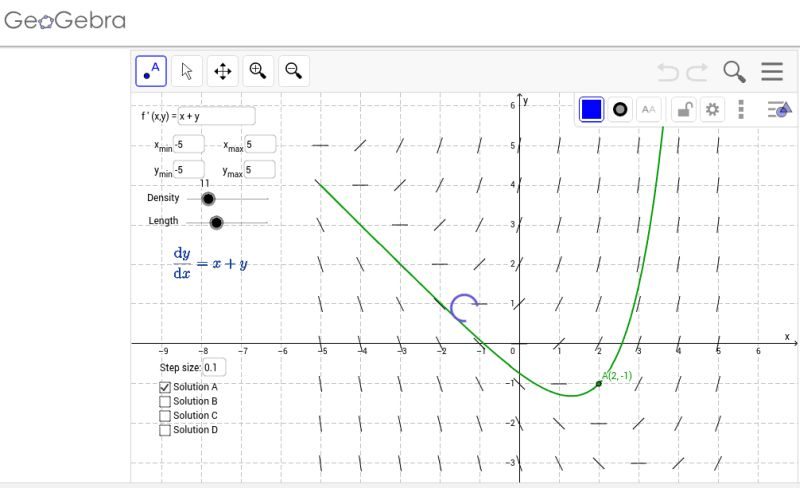Check the Solution C checkbox
This screenshot has height=488, width=800.
click(x=165, y=416)
